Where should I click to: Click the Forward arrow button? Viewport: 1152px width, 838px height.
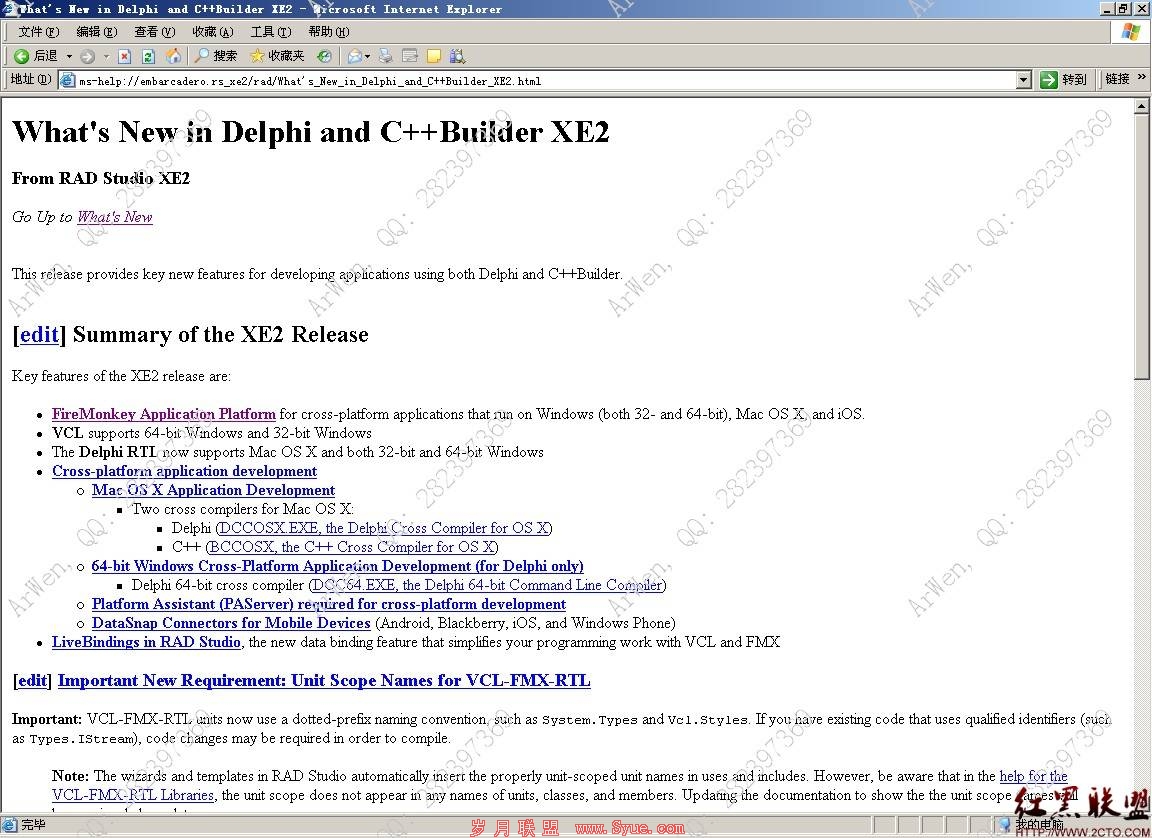(x=87, y=56)
